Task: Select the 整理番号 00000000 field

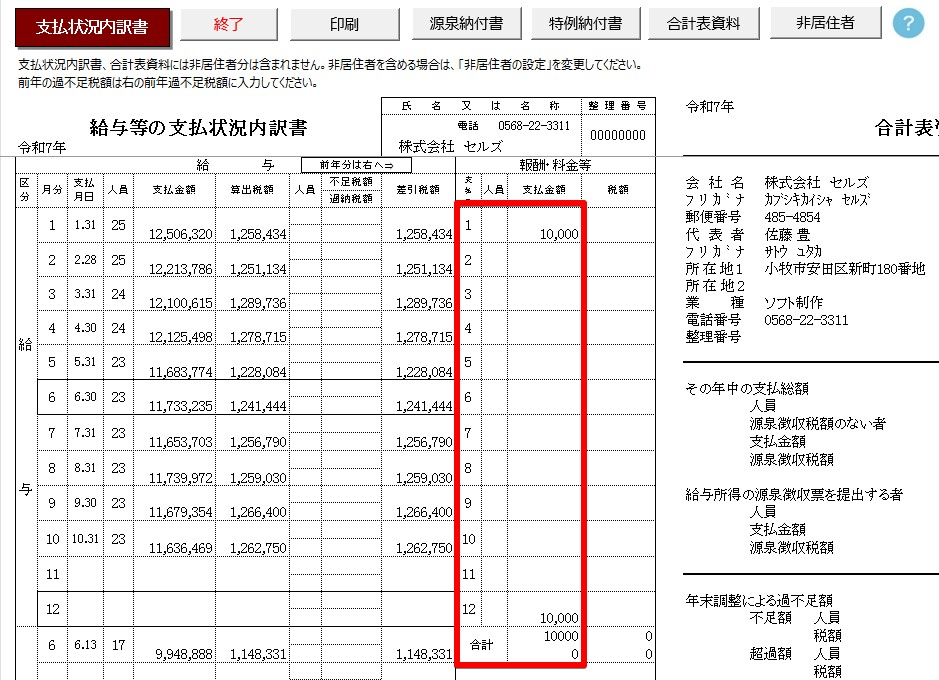Action: click(x=618, y=135)
